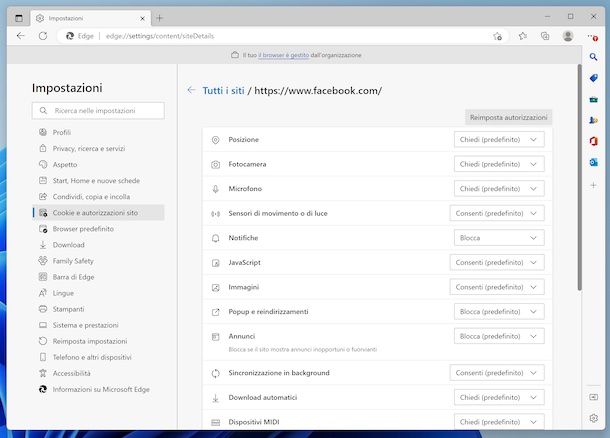The image size is (610, 438).
Task: Open Stampanti settings section
Action: (98, 309)
